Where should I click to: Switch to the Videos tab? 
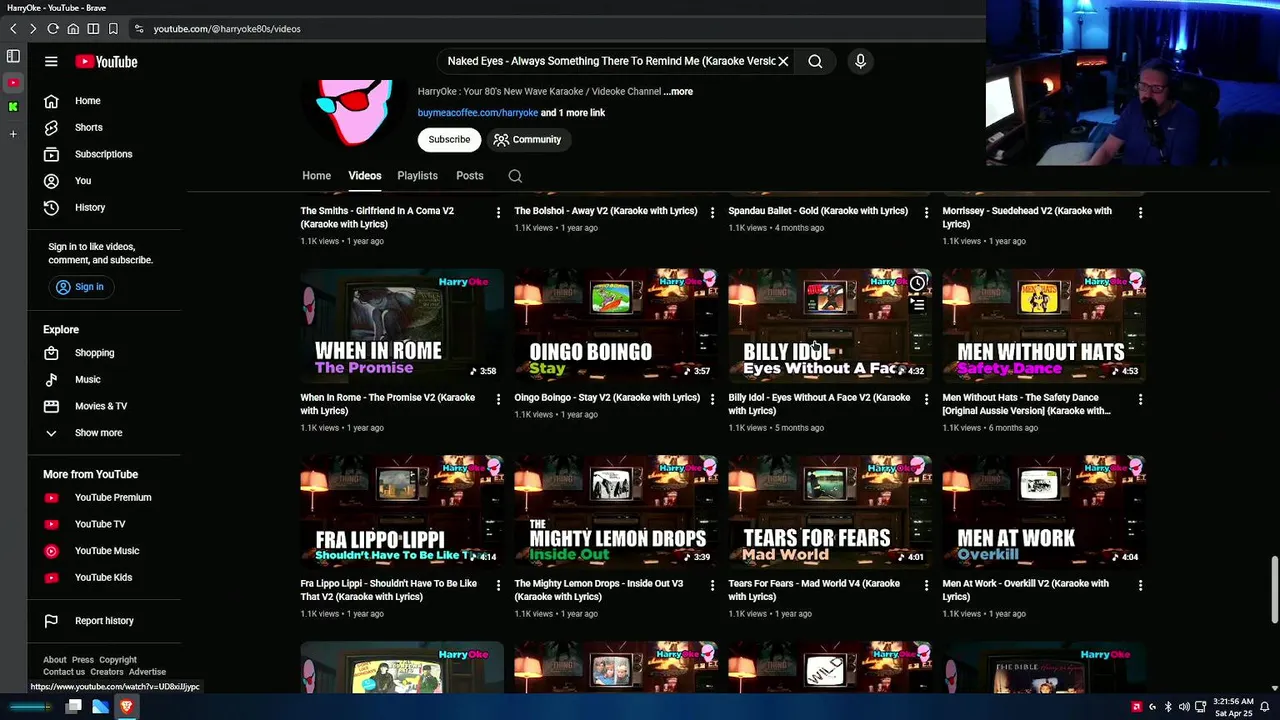(364, 176)
